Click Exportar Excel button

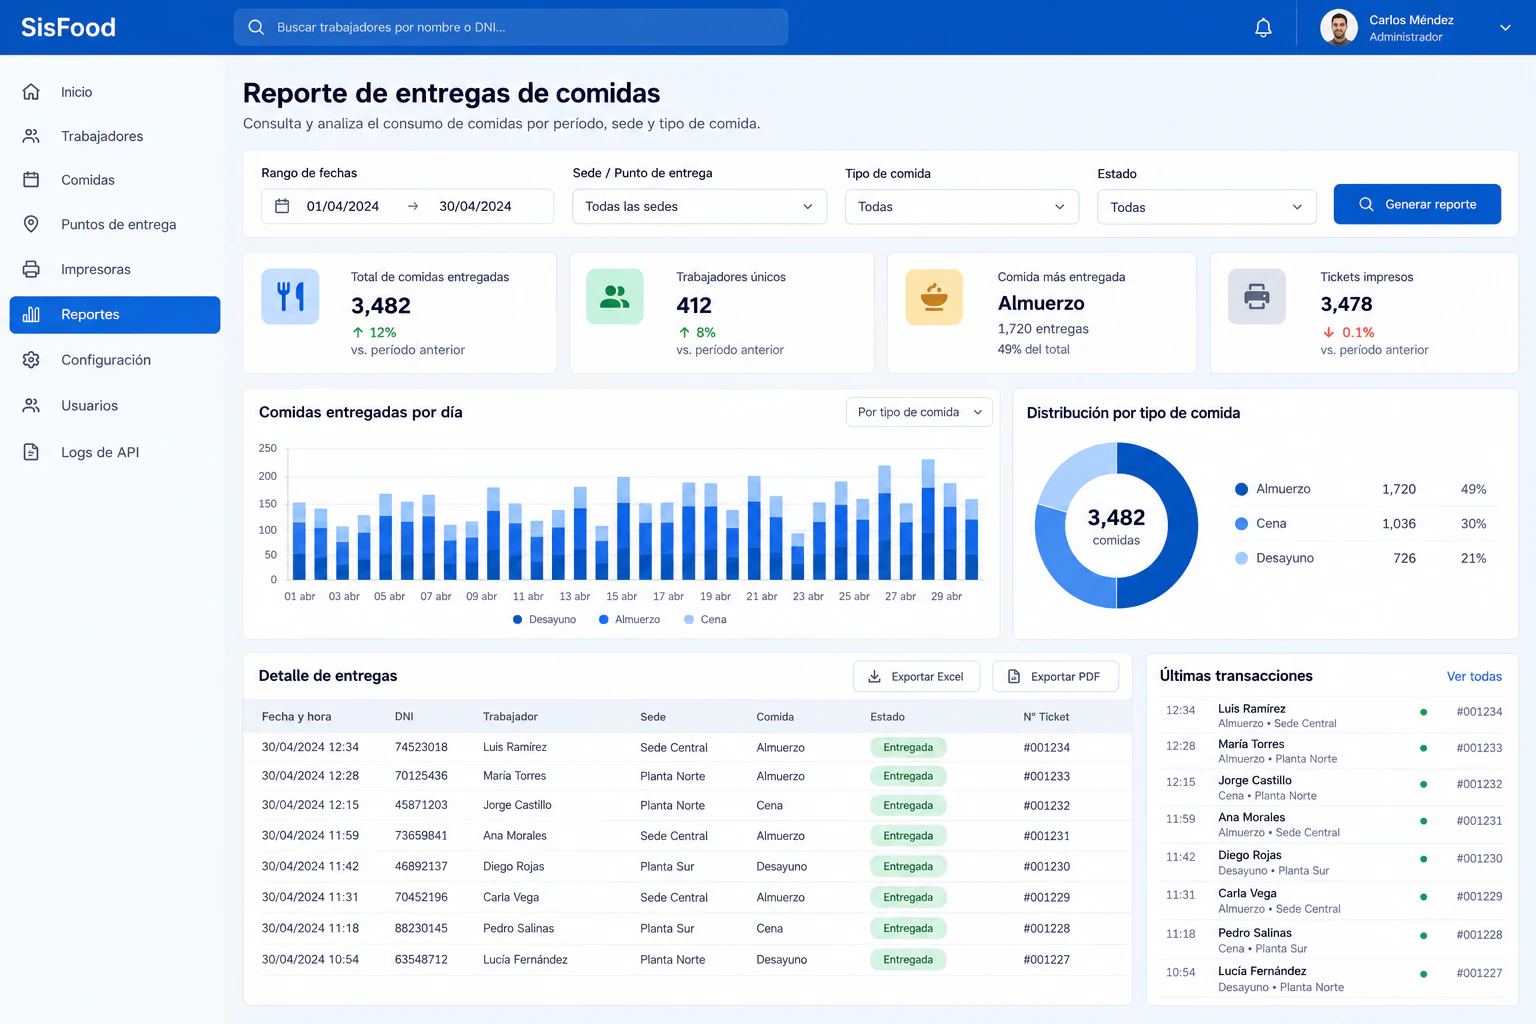tap(916, 677)
